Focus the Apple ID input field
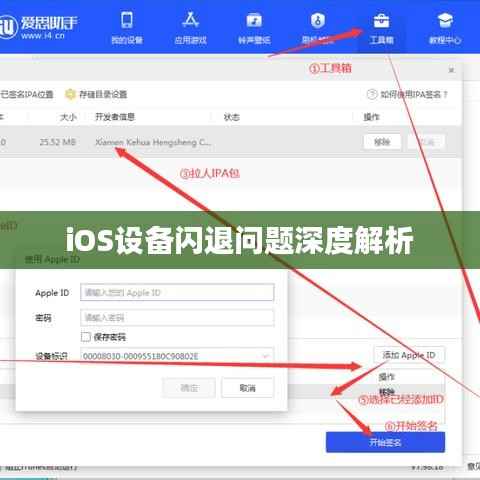The width and height of the screenshot is (480, 480). [177, 292]
